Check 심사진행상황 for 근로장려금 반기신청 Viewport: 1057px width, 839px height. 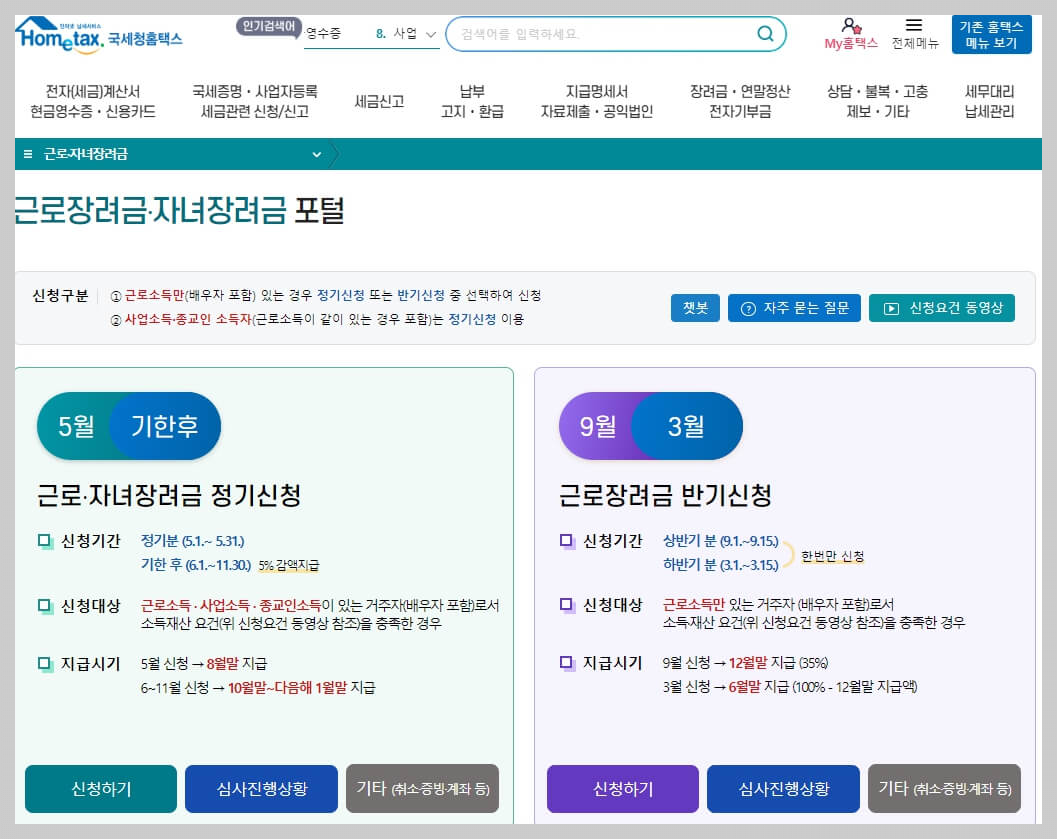(784, 789)
